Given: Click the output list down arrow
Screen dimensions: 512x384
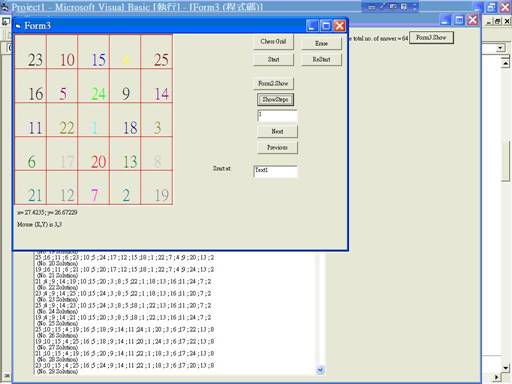Looking at the screenshot, I should 320,370.
